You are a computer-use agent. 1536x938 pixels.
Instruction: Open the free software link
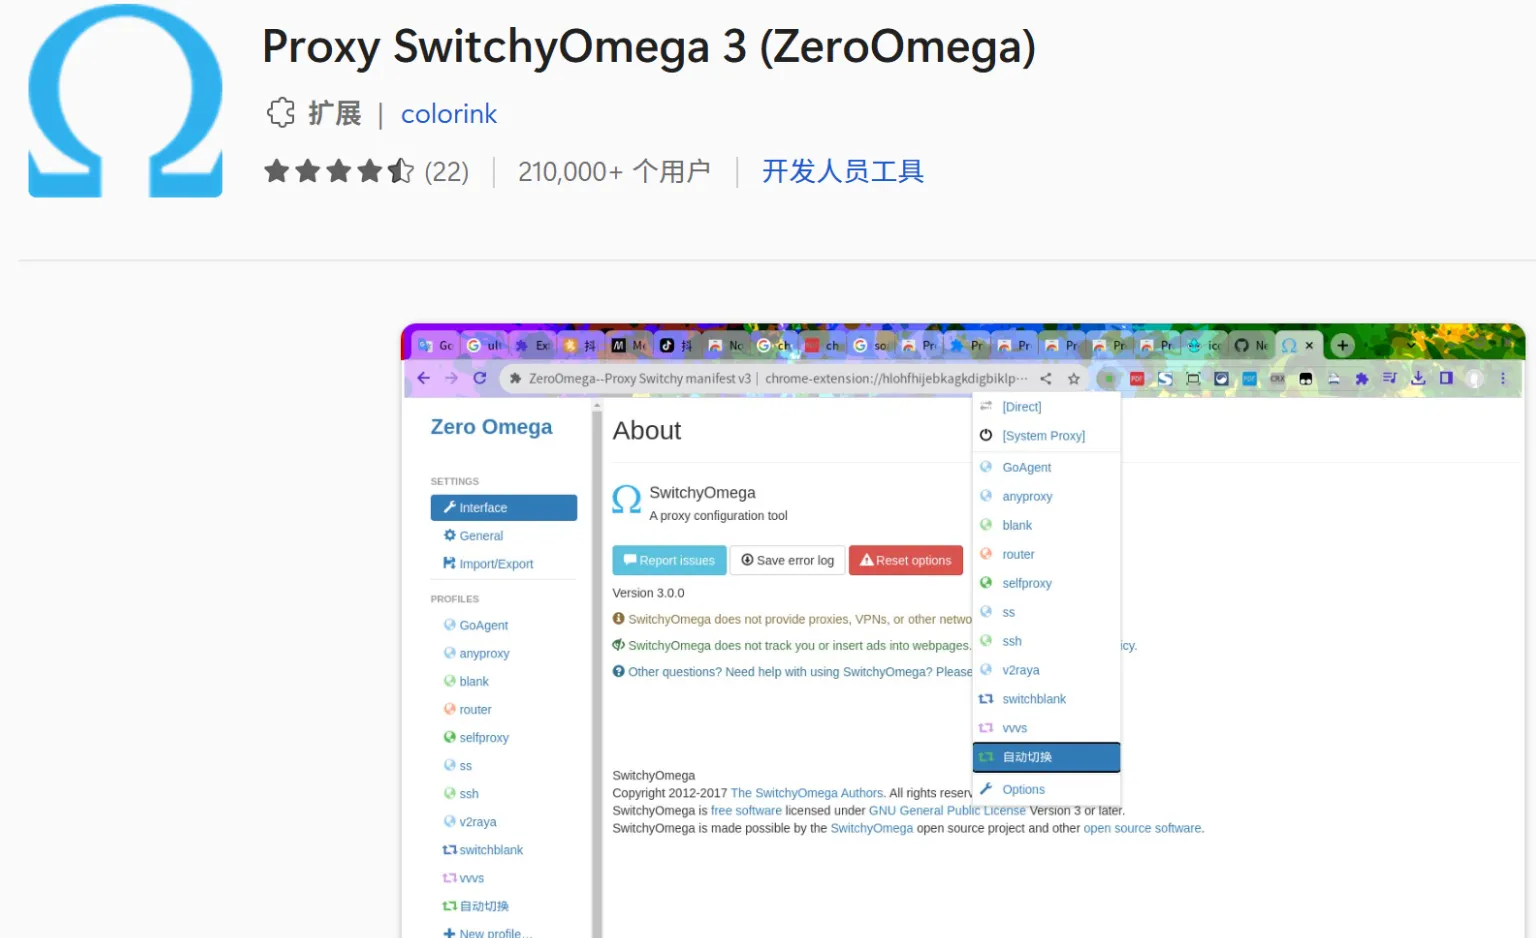coord(746,811)
